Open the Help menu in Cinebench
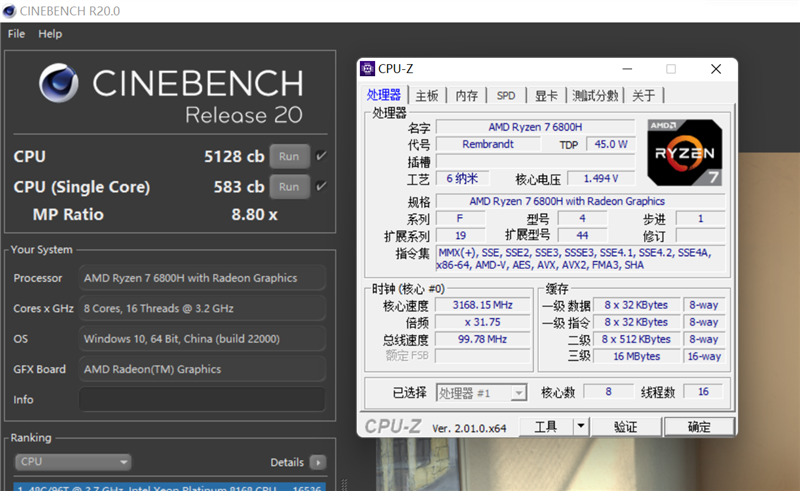 50,34
